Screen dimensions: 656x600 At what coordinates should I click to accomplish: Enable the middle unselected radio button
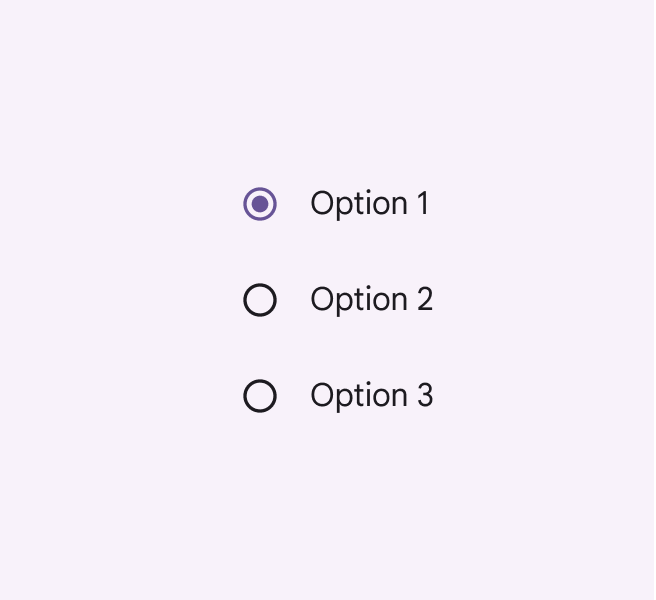[x=260, y=300]
